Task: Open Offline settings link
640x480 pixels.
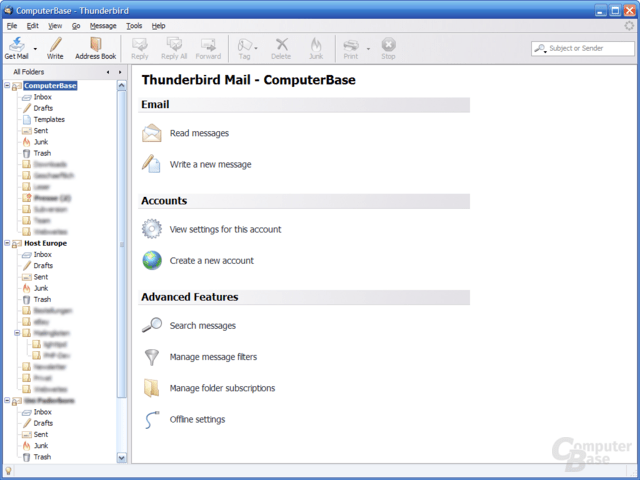Action: pyautogui.click(x=197, y=420)
